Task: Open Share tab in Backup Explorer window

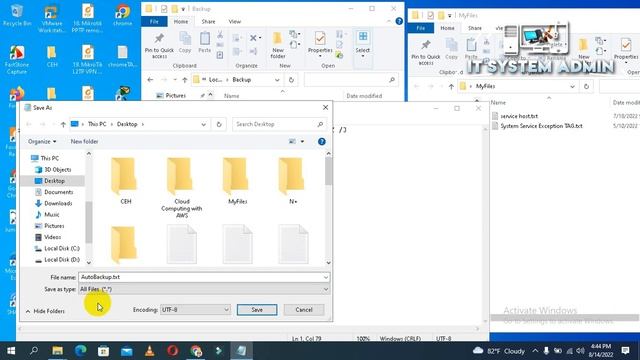Action: [x=208, y=22]
